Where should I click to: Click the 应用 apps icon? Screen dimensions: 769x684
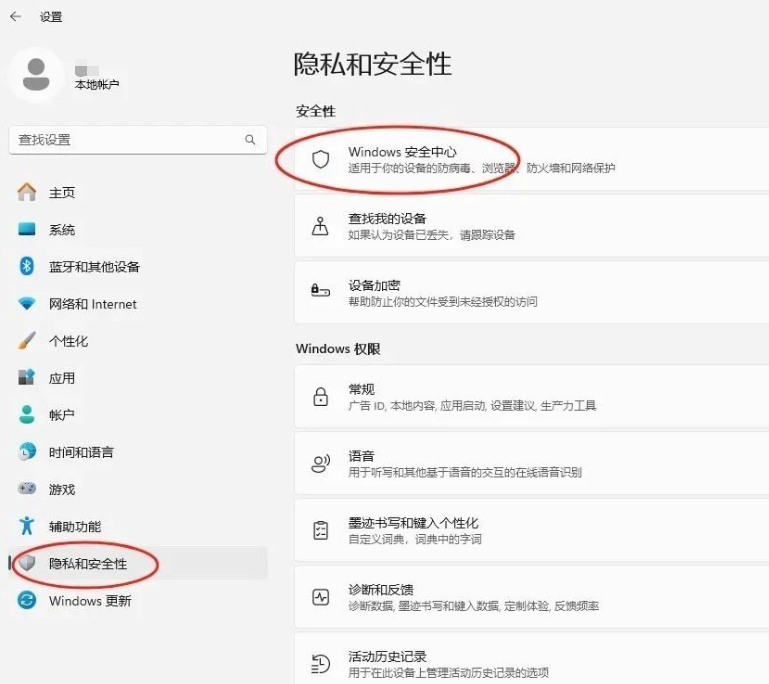coord(26,378)
